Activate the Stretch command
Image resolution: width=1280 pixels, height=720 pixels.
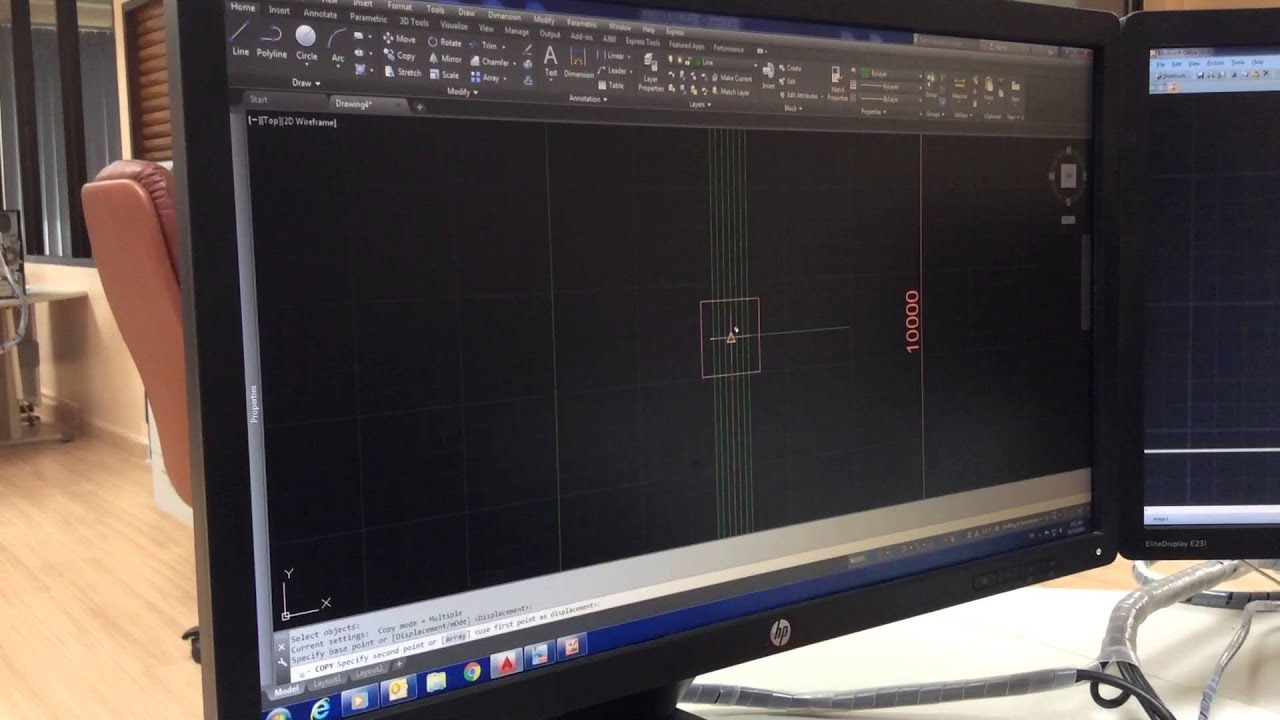pyautogui.click(x=403, y=72)
